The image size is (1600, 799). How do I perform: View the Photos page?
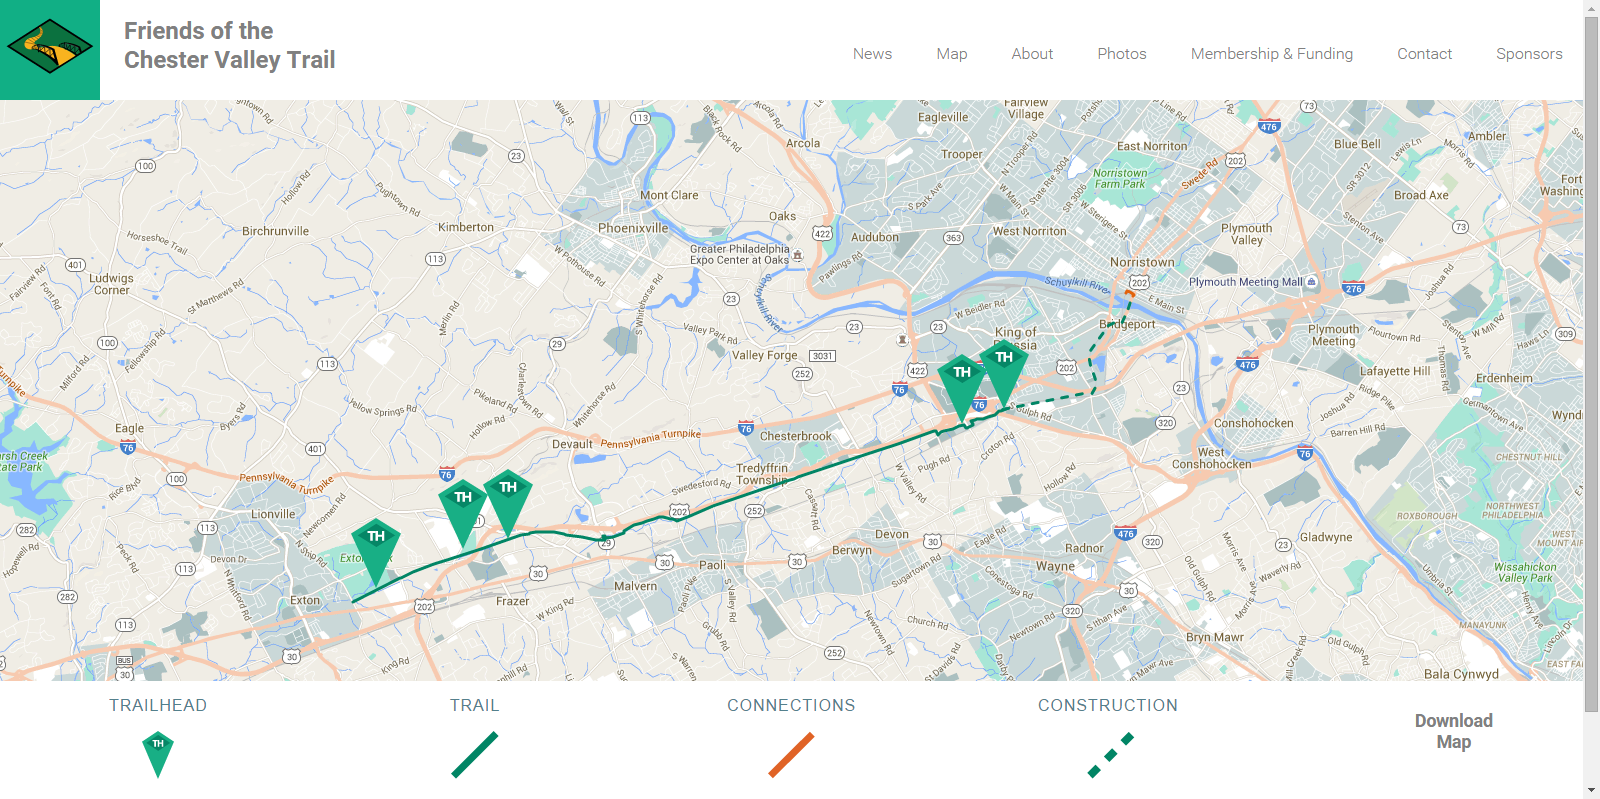[x=1122, y=54]
